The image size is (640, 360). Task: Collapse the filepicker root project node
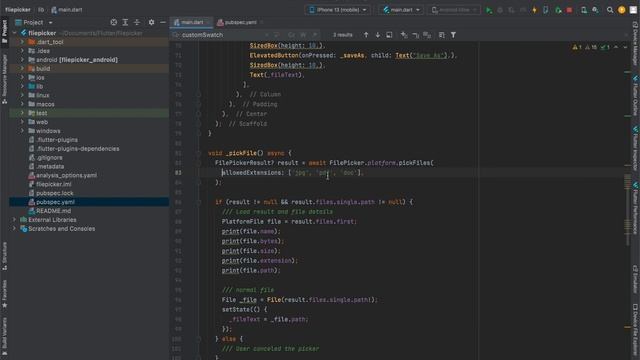click(x=14, y=33)
